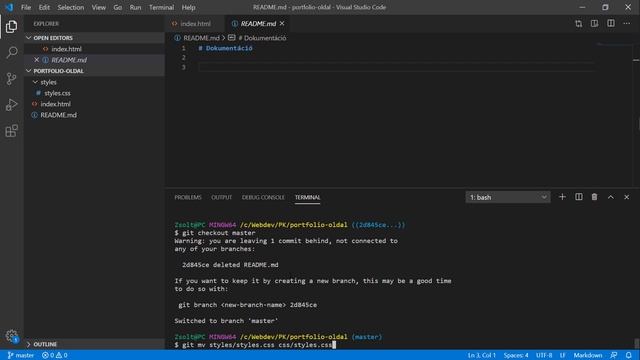
Task: Open the Explorer view in activity bar
Action: [11, 27]
